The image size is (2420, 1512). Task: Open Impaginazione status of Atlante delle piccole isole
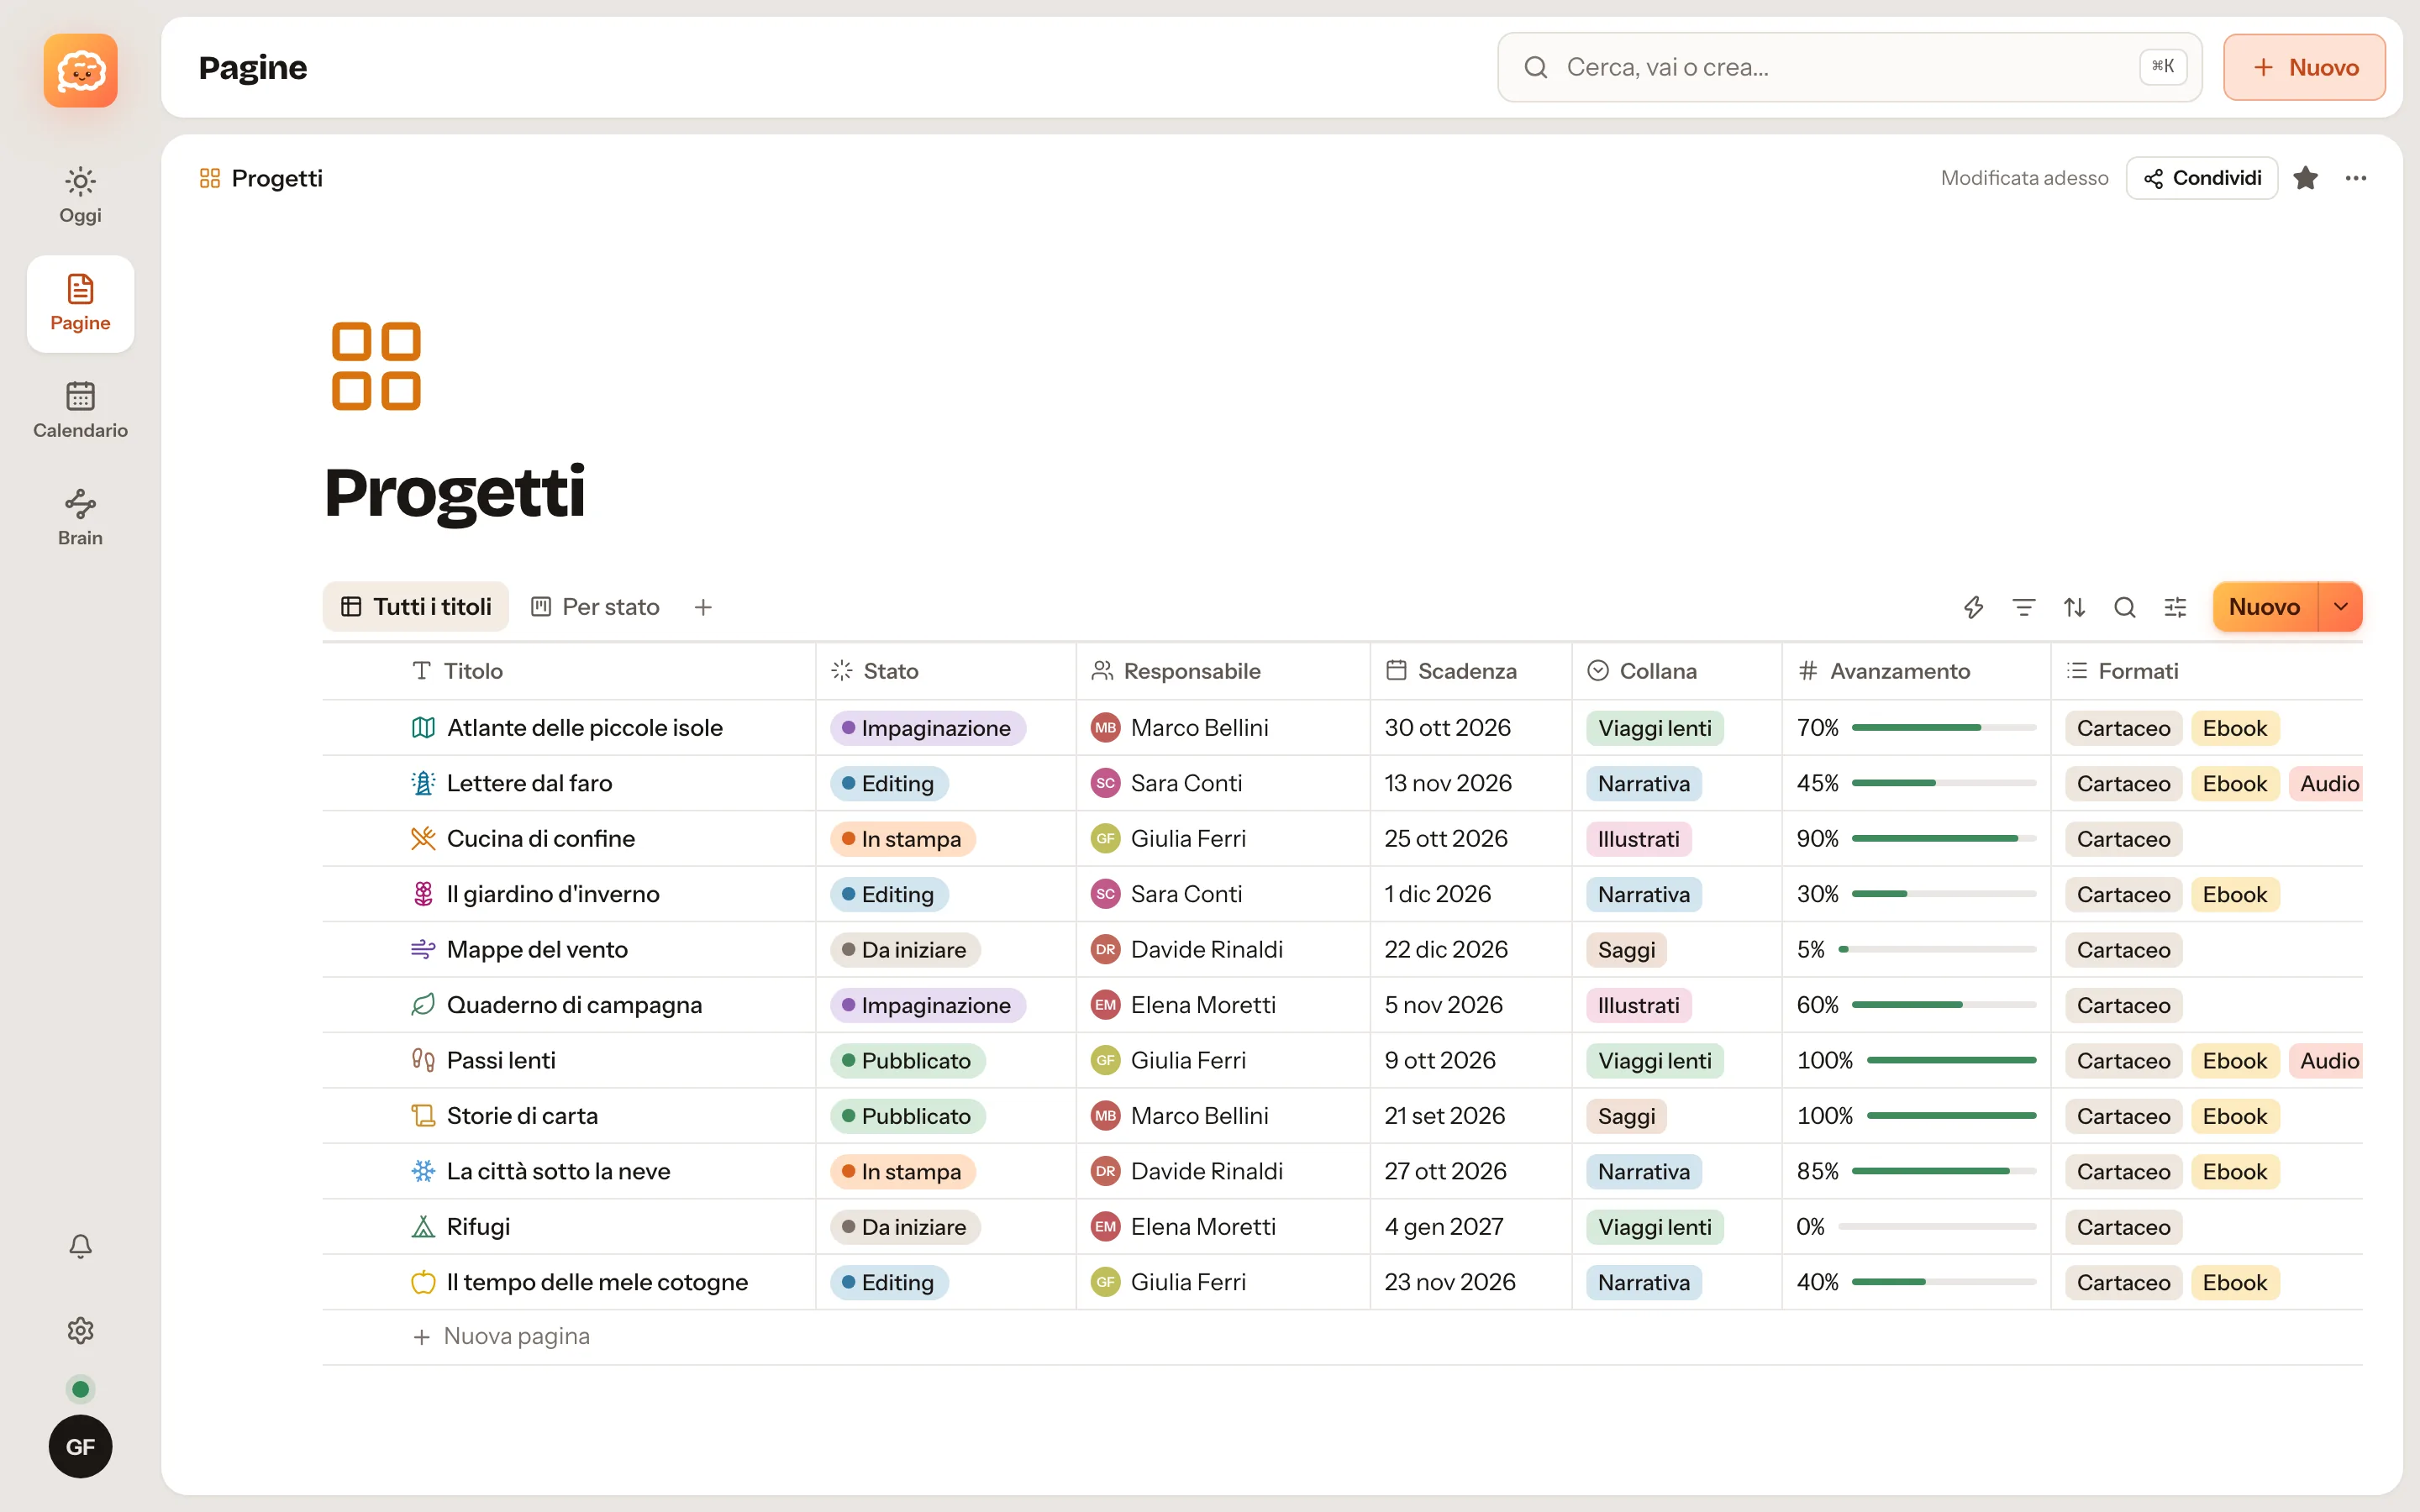pos(927,728)
